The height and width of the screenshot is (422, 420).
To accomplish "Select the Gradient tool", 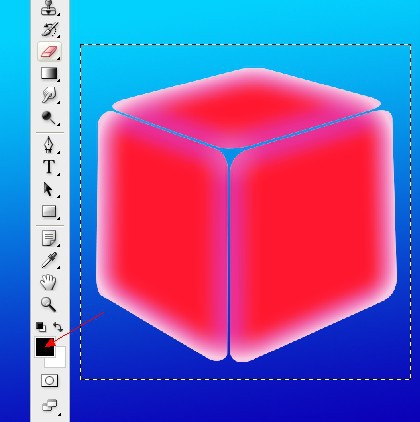I will pos(49,73).
